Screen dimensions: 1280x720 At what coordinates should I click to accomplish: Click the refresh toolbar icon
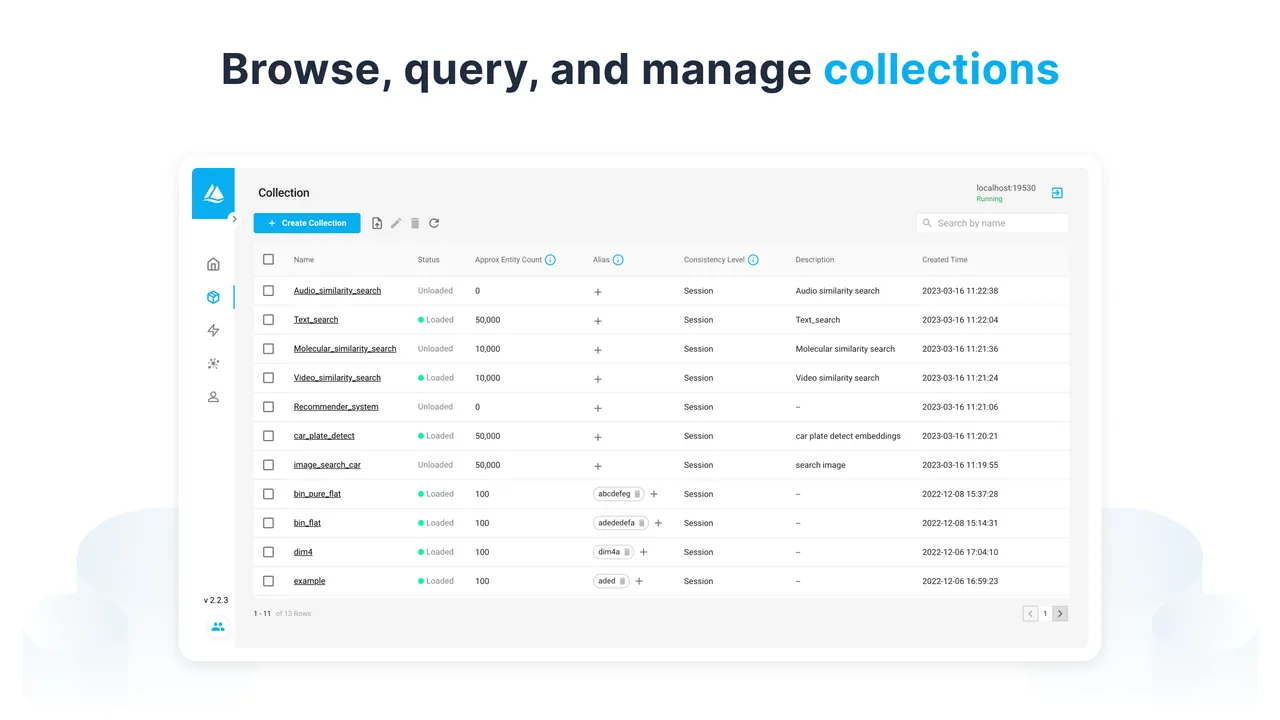coord(434,223)
